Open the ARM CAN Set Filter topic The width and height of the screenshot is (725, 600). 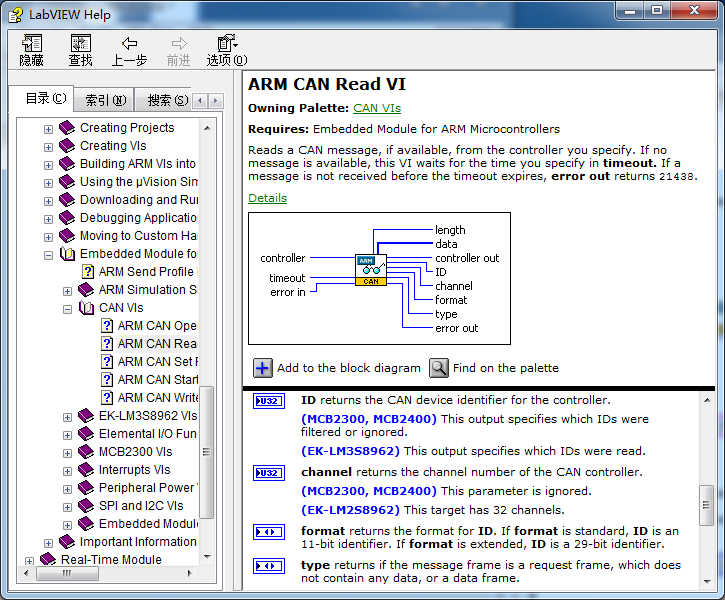coord(157,362)
